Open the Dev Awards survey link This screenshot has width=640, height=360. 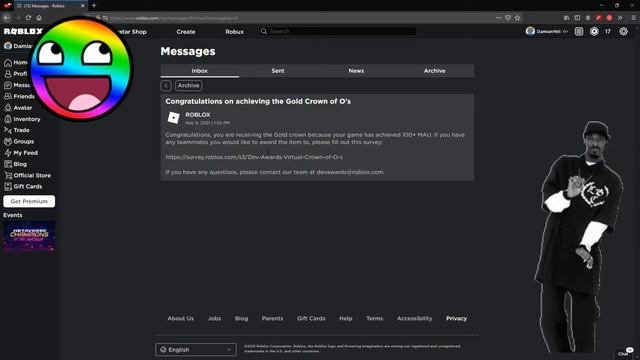pos(254,157)
